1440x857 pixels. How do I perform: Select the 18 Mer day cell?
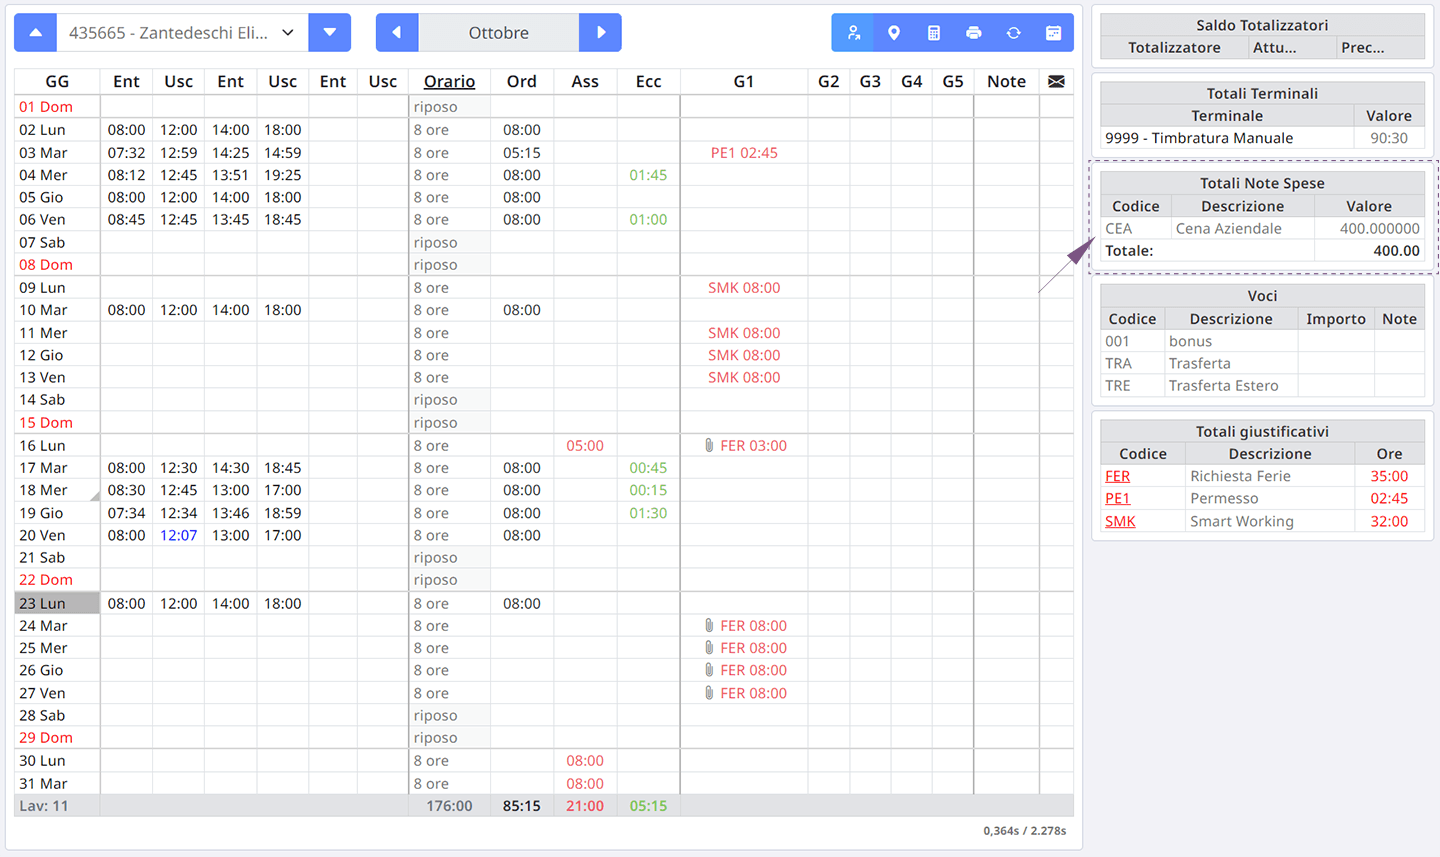[57, 491]
